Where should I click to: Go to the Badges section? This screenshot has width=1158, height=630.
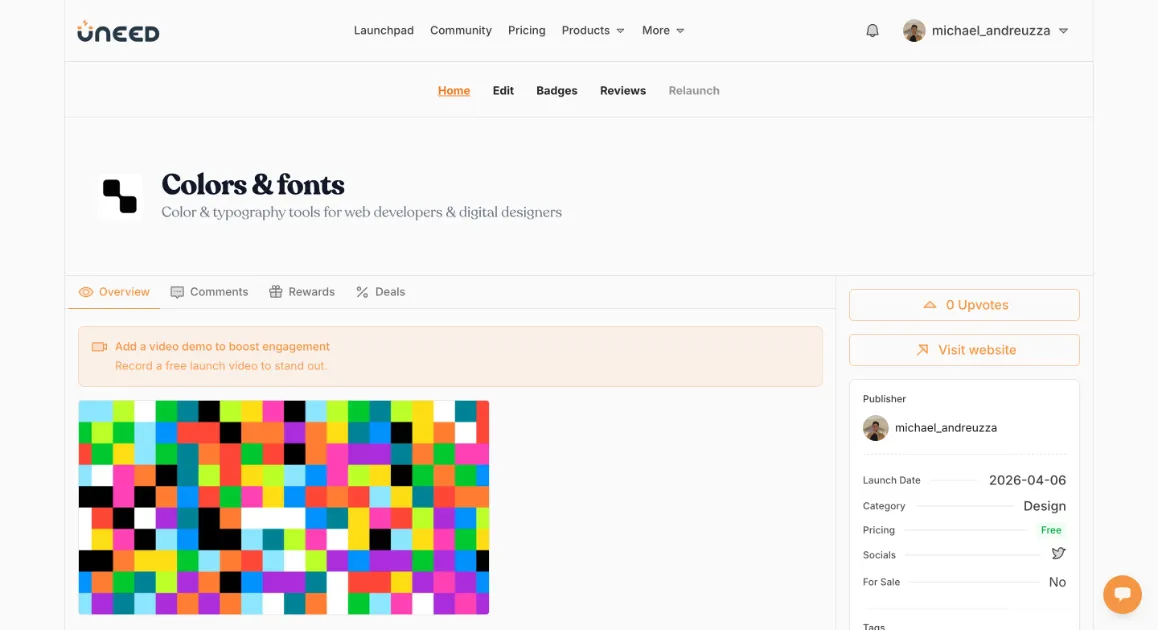(556, 91)
